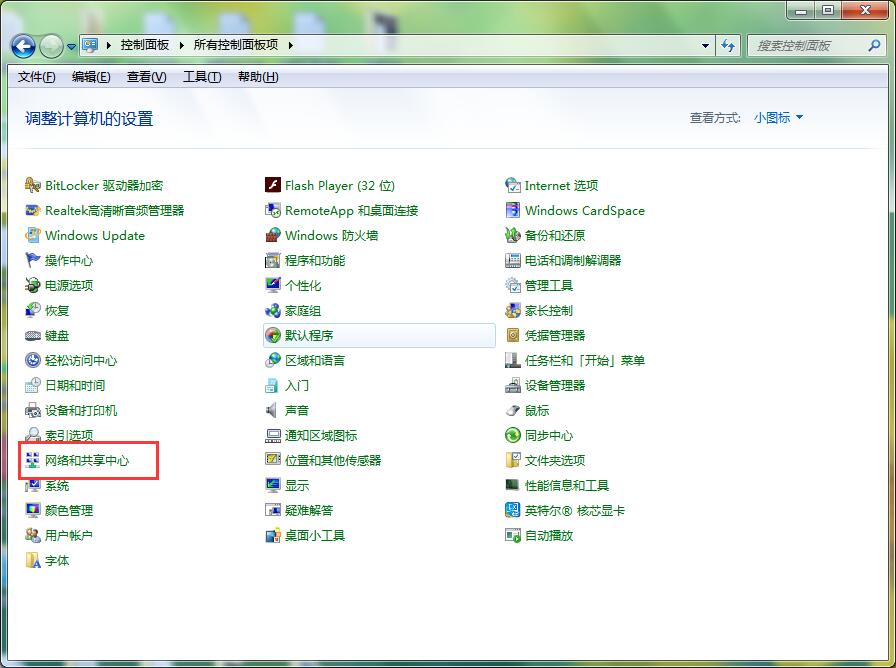Open the 程序和功能 icon

click(x=273, y=261)
